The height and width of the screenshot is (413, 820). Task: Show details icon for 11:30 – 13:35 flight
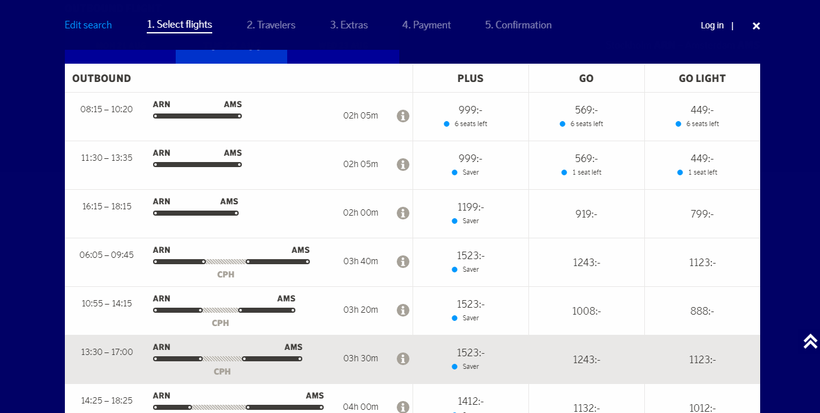tap(403, 165)
